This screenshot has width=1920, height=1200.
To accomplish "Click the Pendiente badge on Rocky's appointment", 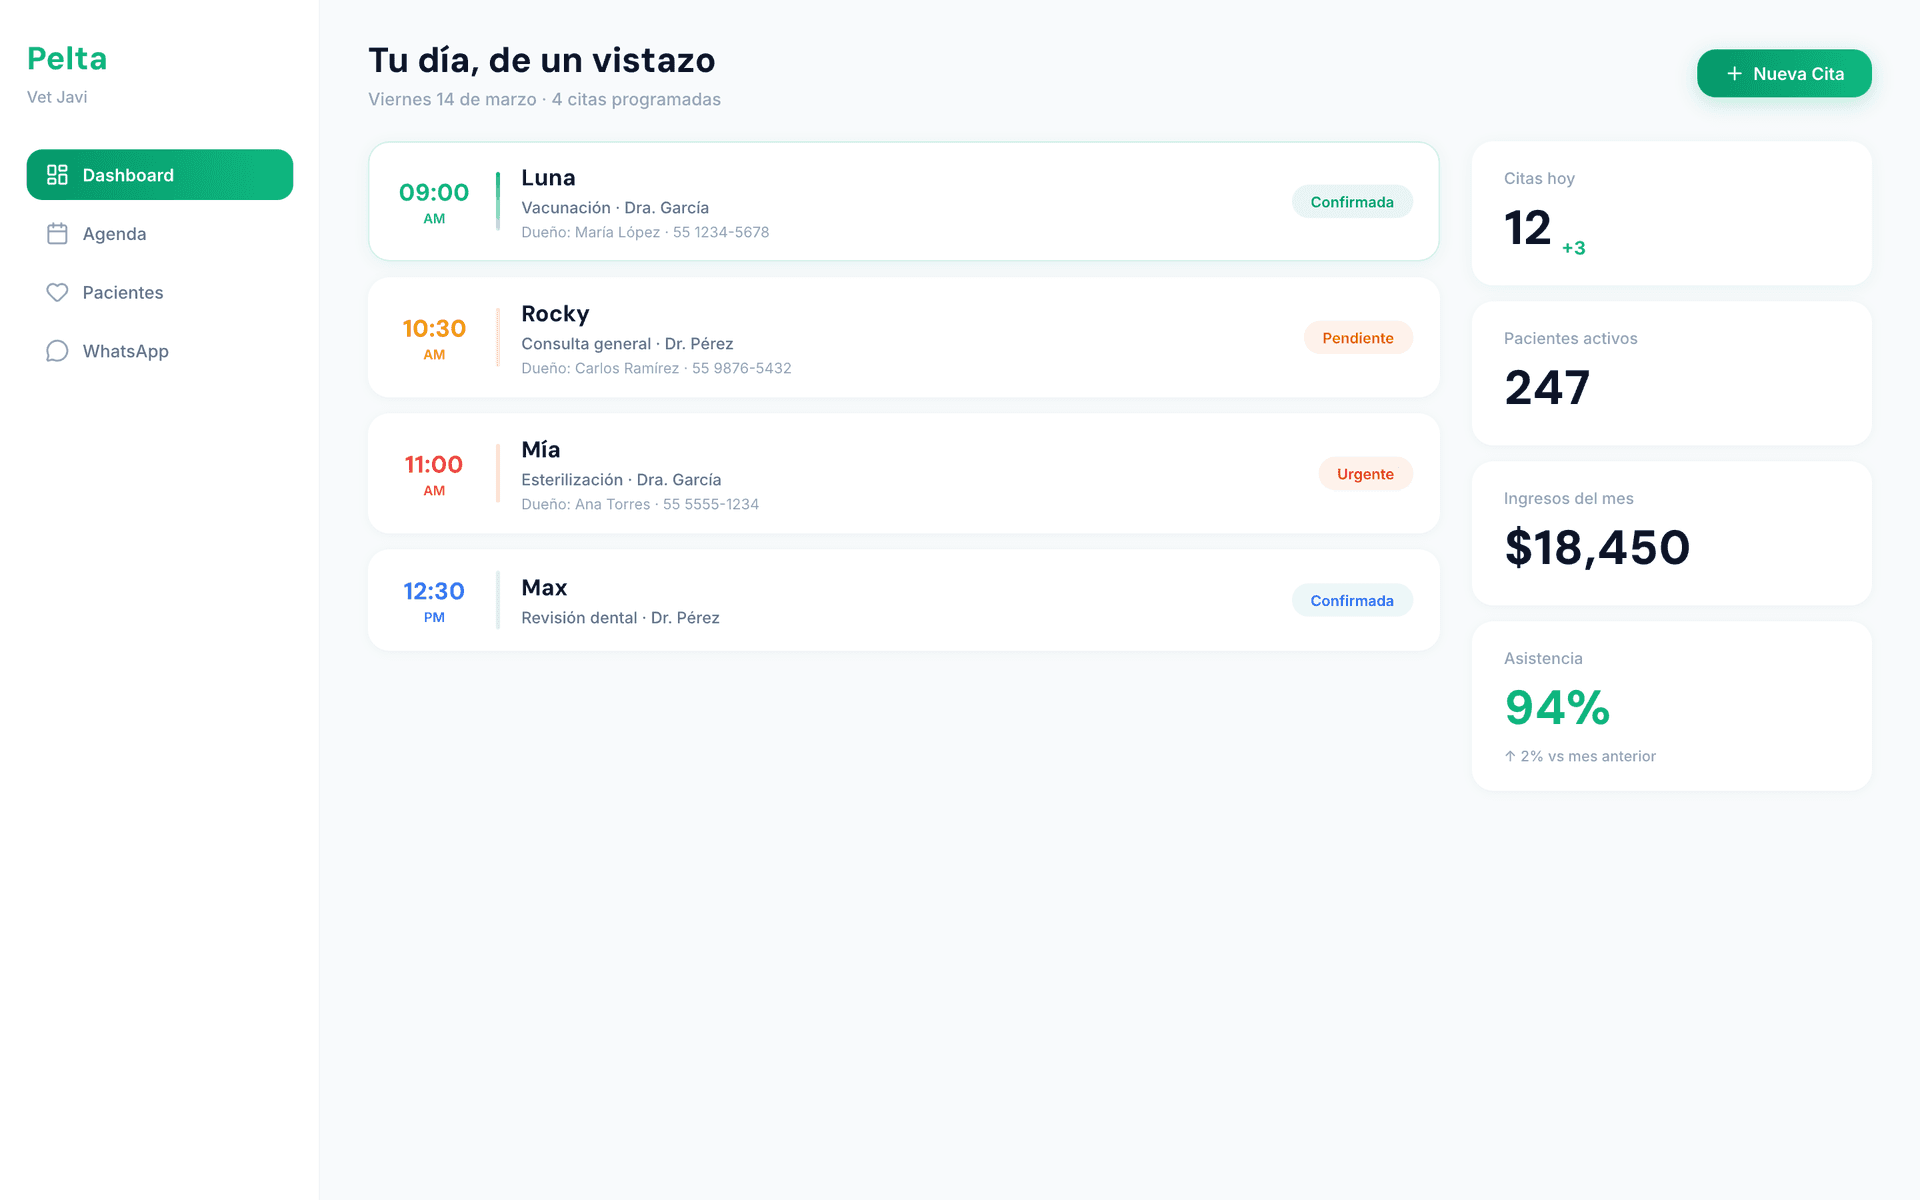I will (1358, 337).
